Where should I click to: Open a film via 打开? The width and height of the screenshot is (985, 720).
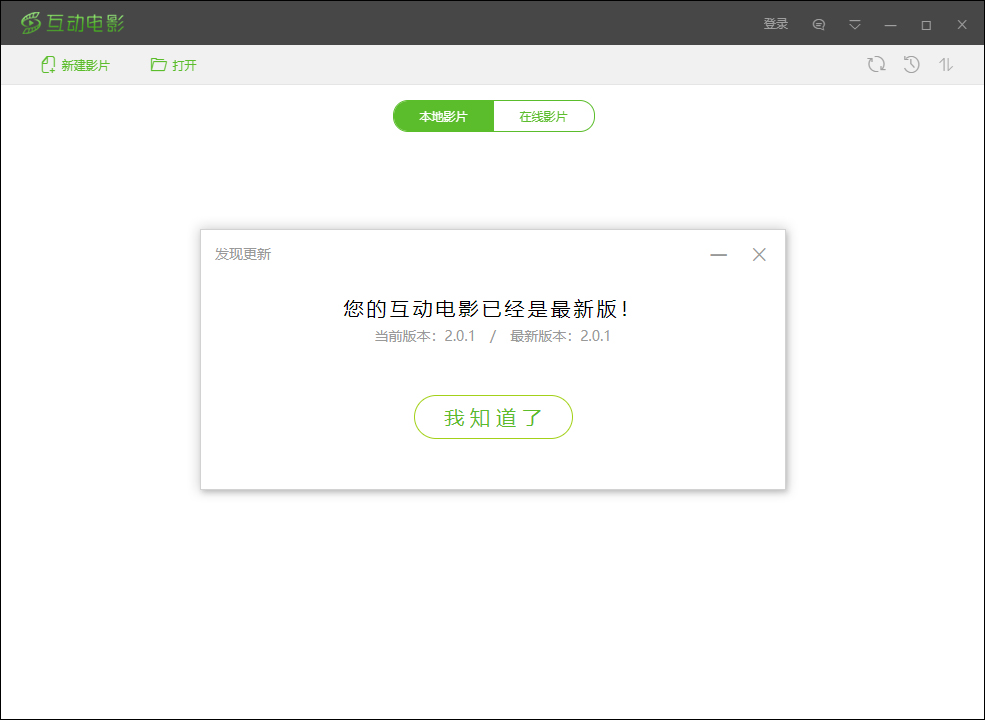point(173,65)
